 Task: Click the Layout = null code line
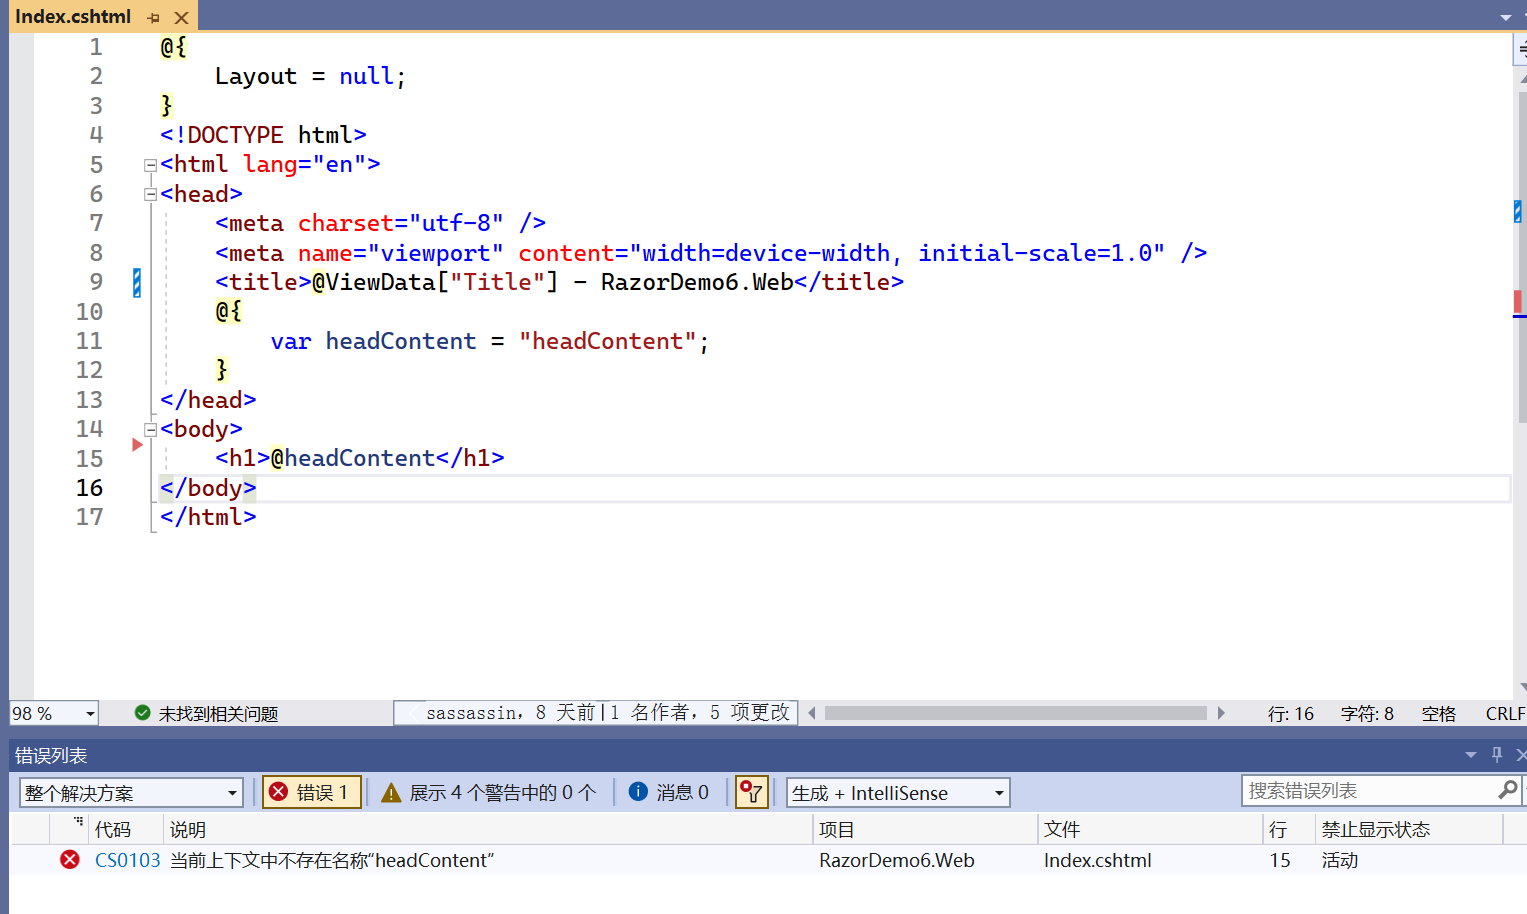tap(311, 77)
